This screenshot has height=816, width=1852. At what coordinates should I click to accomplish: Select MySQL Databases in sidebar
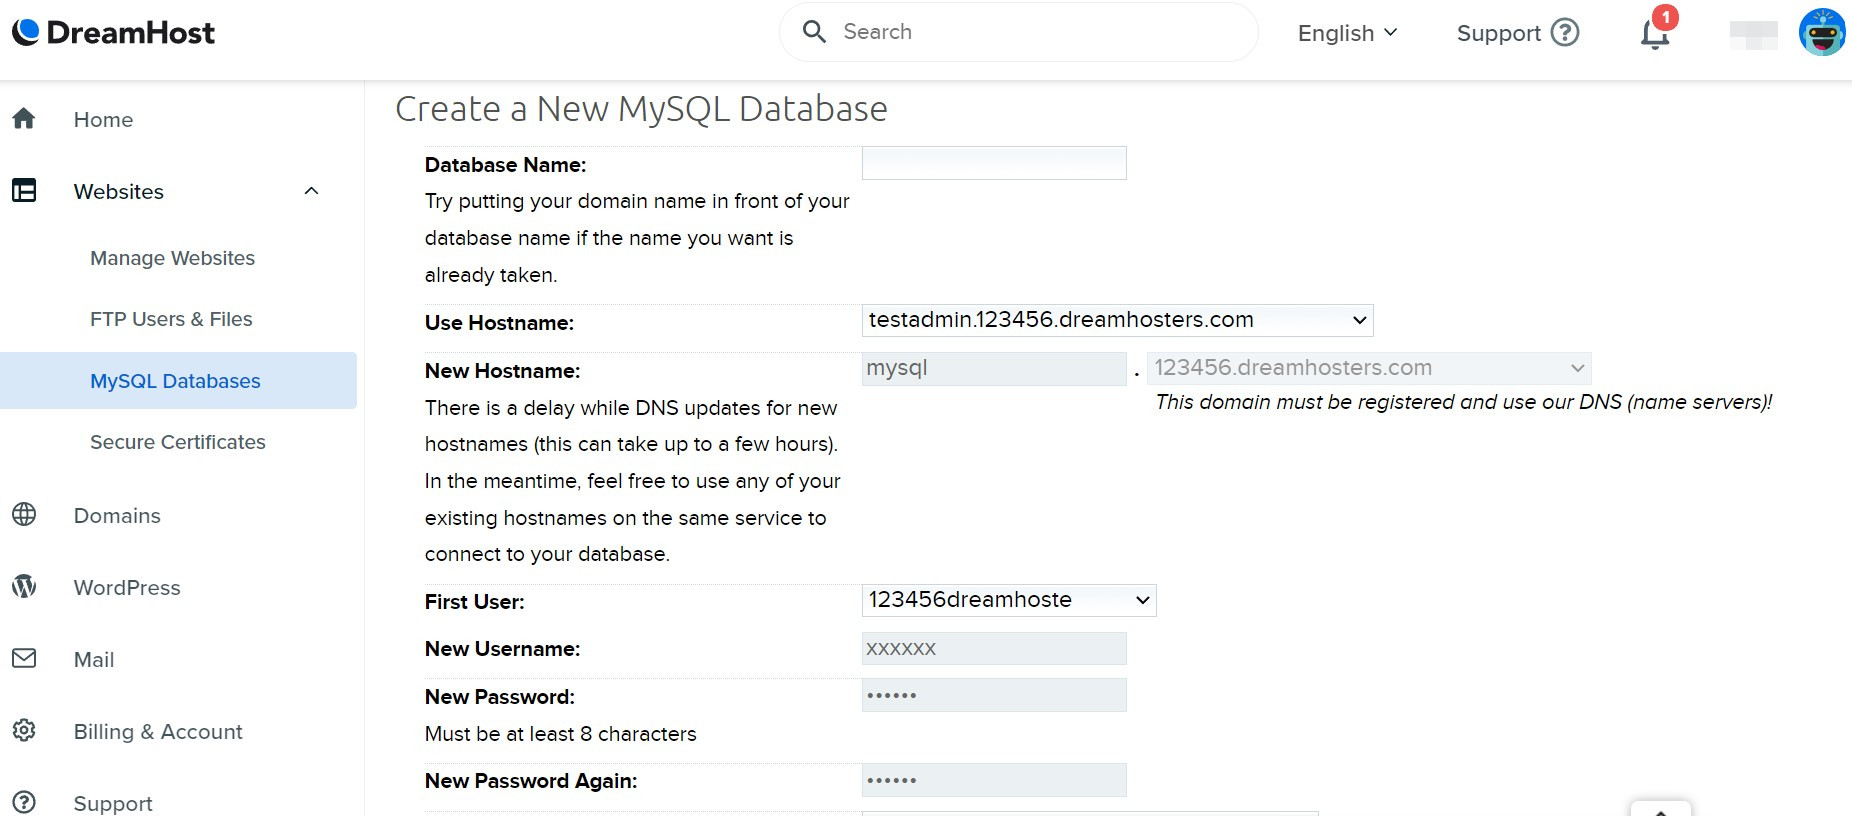(x=175, y=381)
